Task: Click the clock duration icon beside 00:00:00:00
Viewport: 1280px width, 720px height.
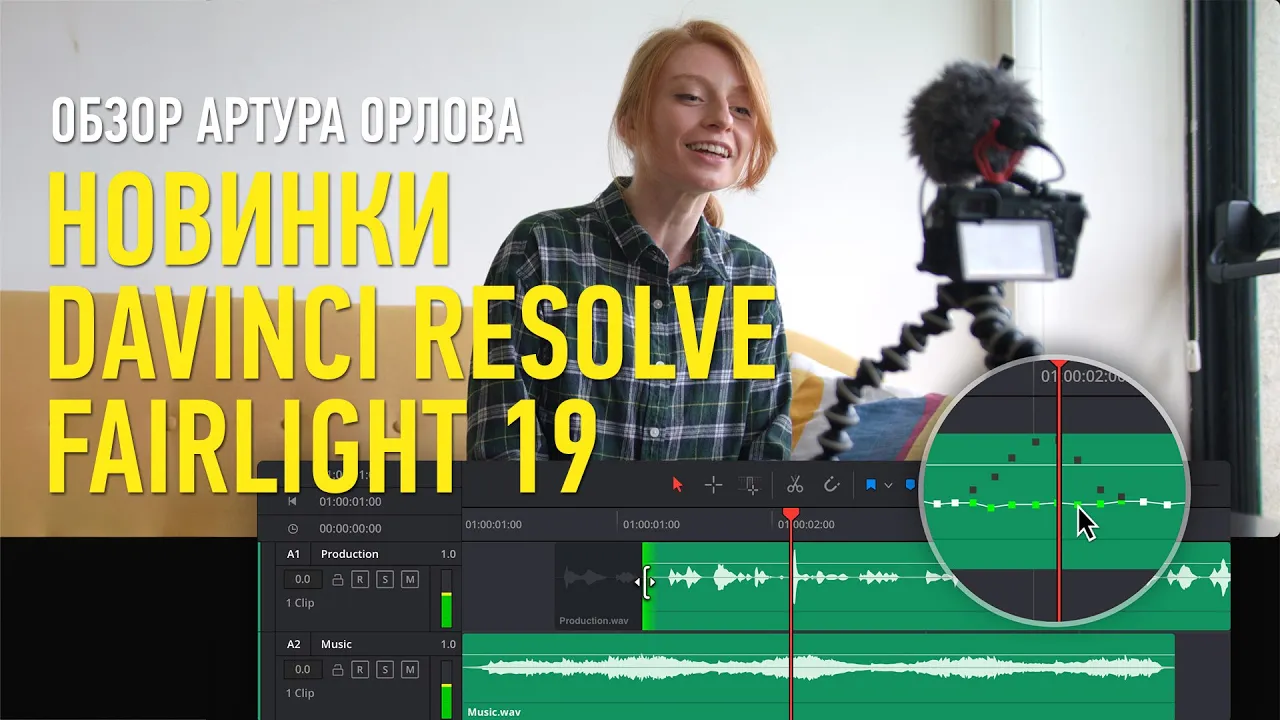Action: coord(292,528)
